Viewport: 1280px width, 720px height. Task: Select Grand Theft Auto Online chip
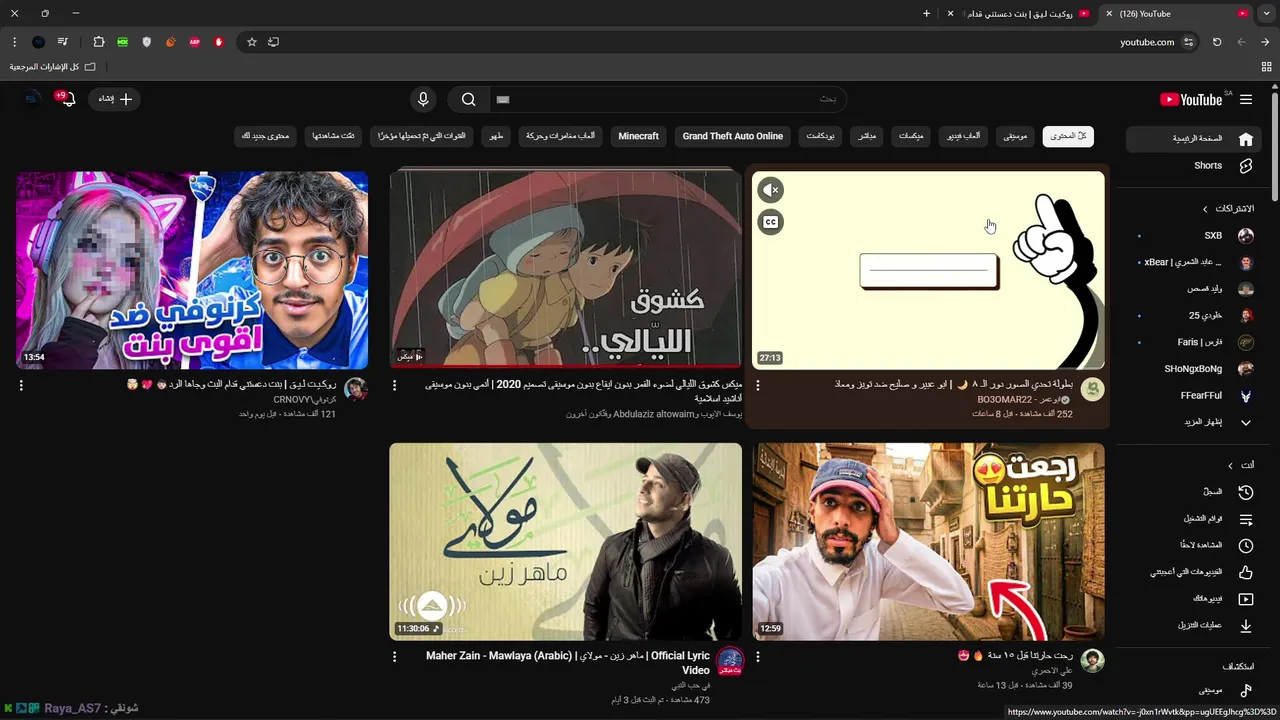coord(733,136)
